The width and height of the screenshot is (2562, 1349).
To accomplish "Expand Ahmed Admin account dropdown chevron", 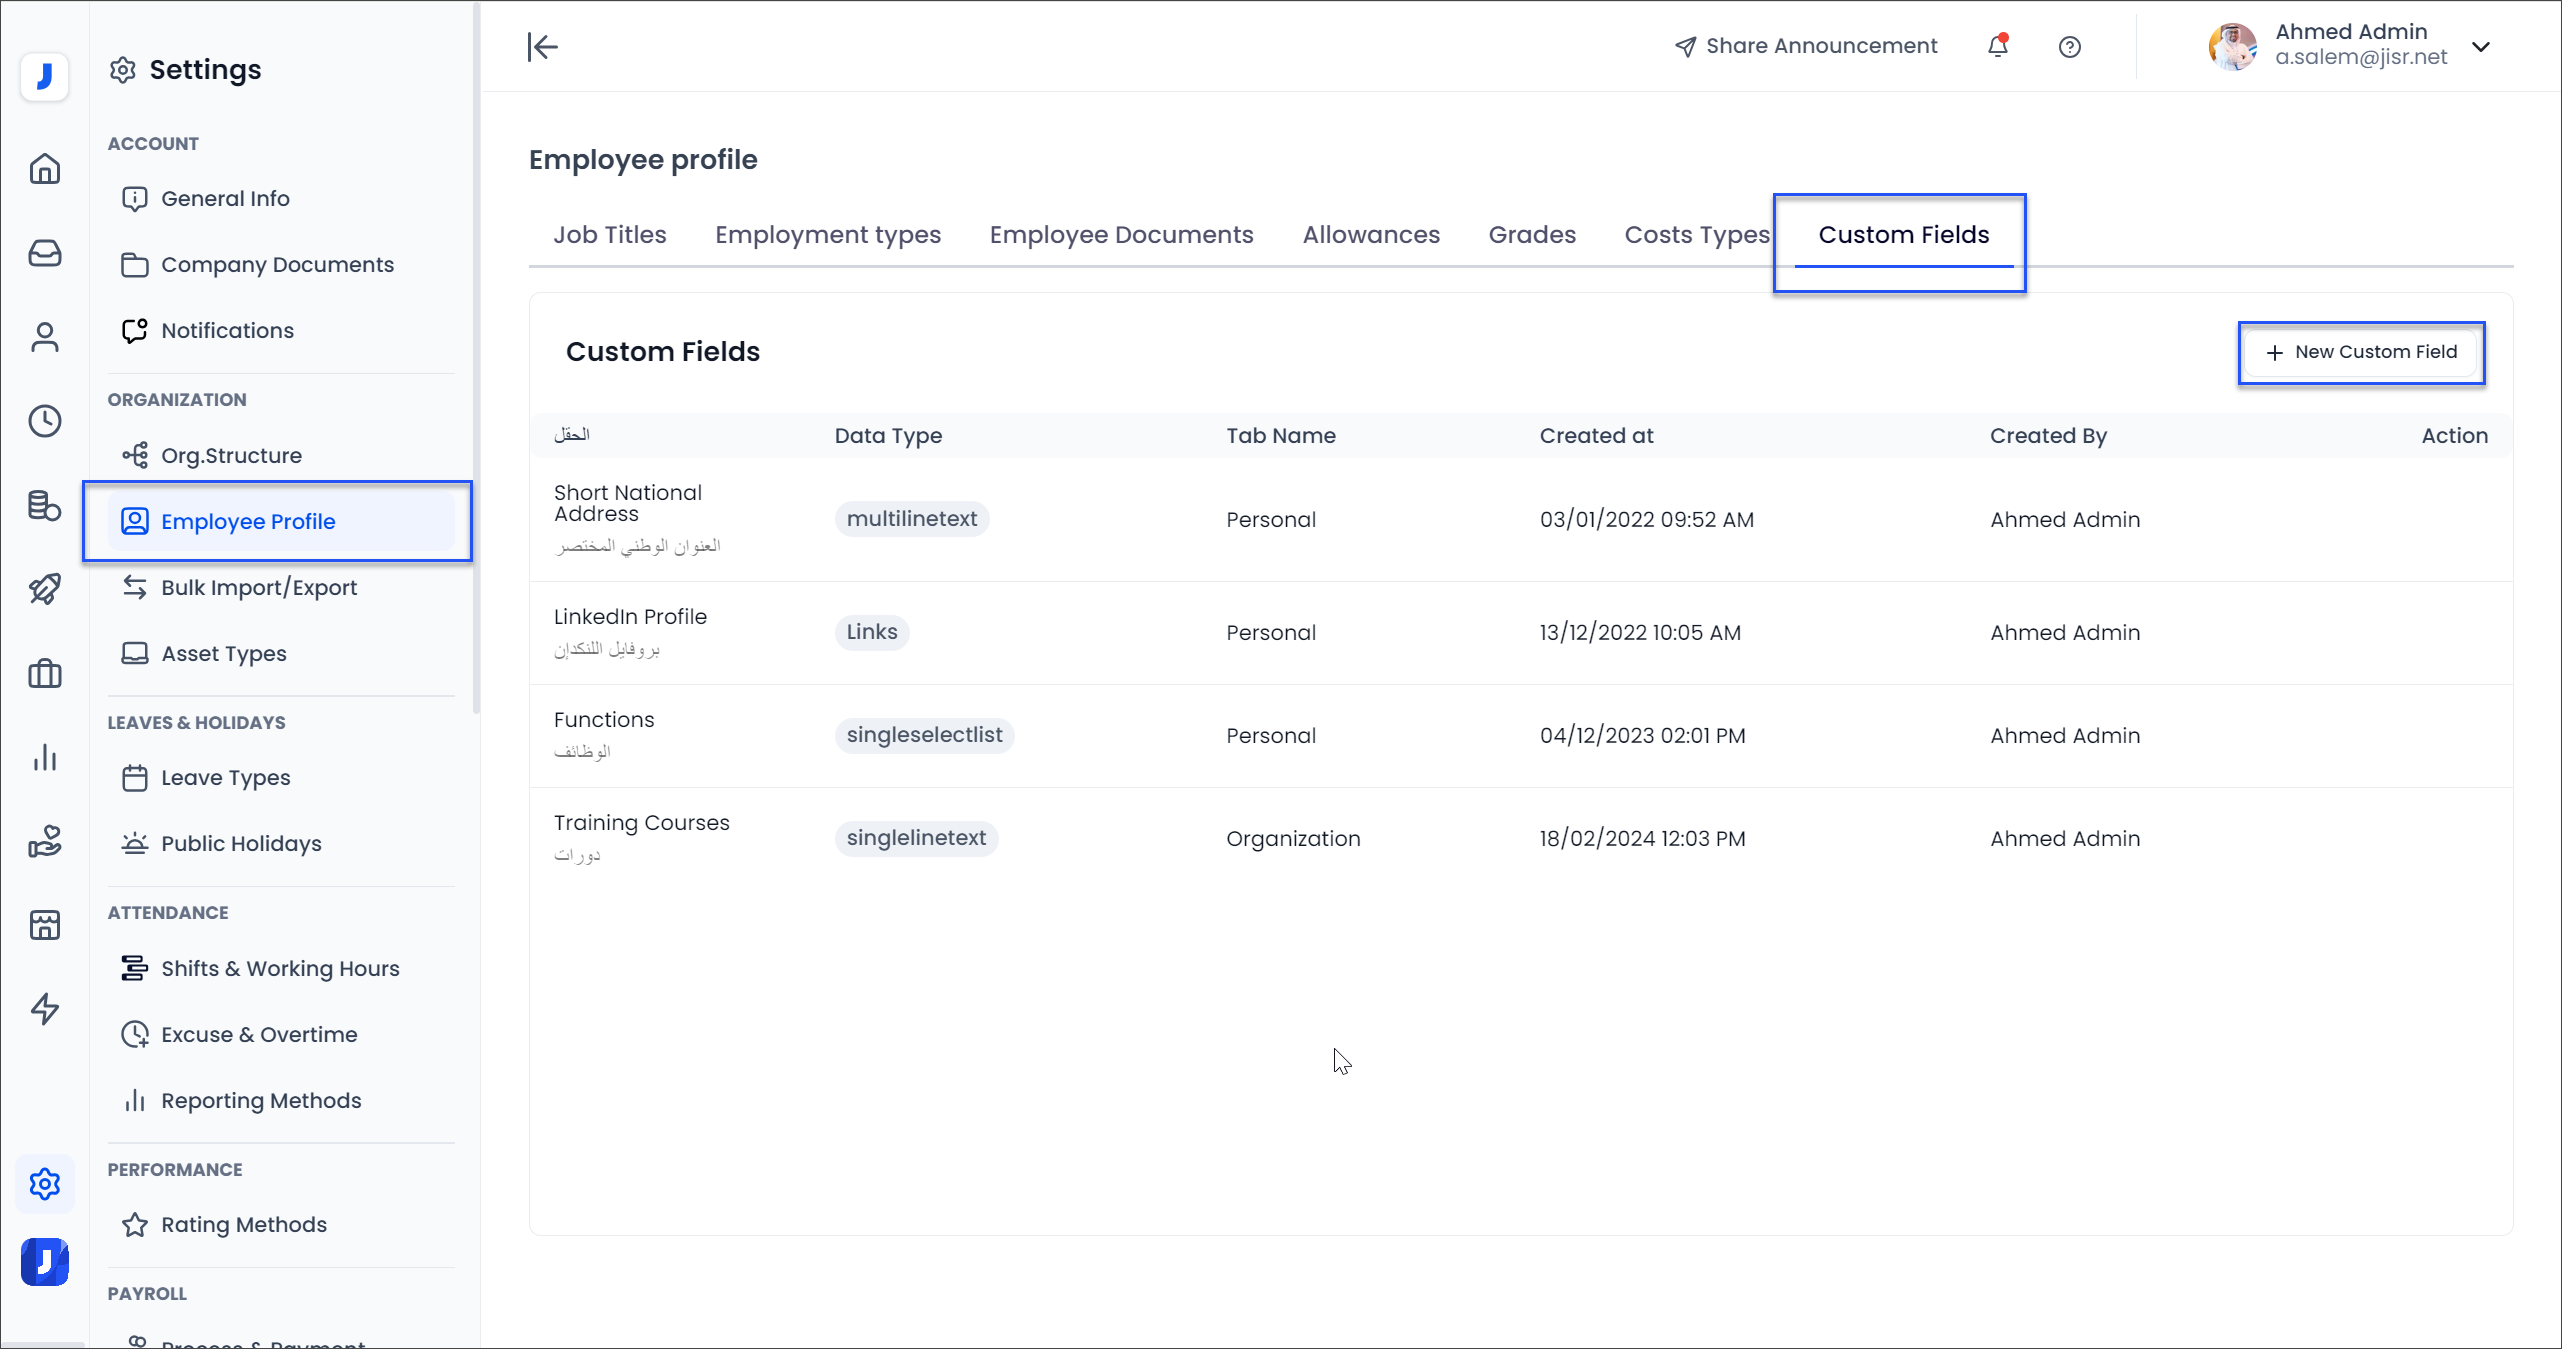I will 2481,47.
